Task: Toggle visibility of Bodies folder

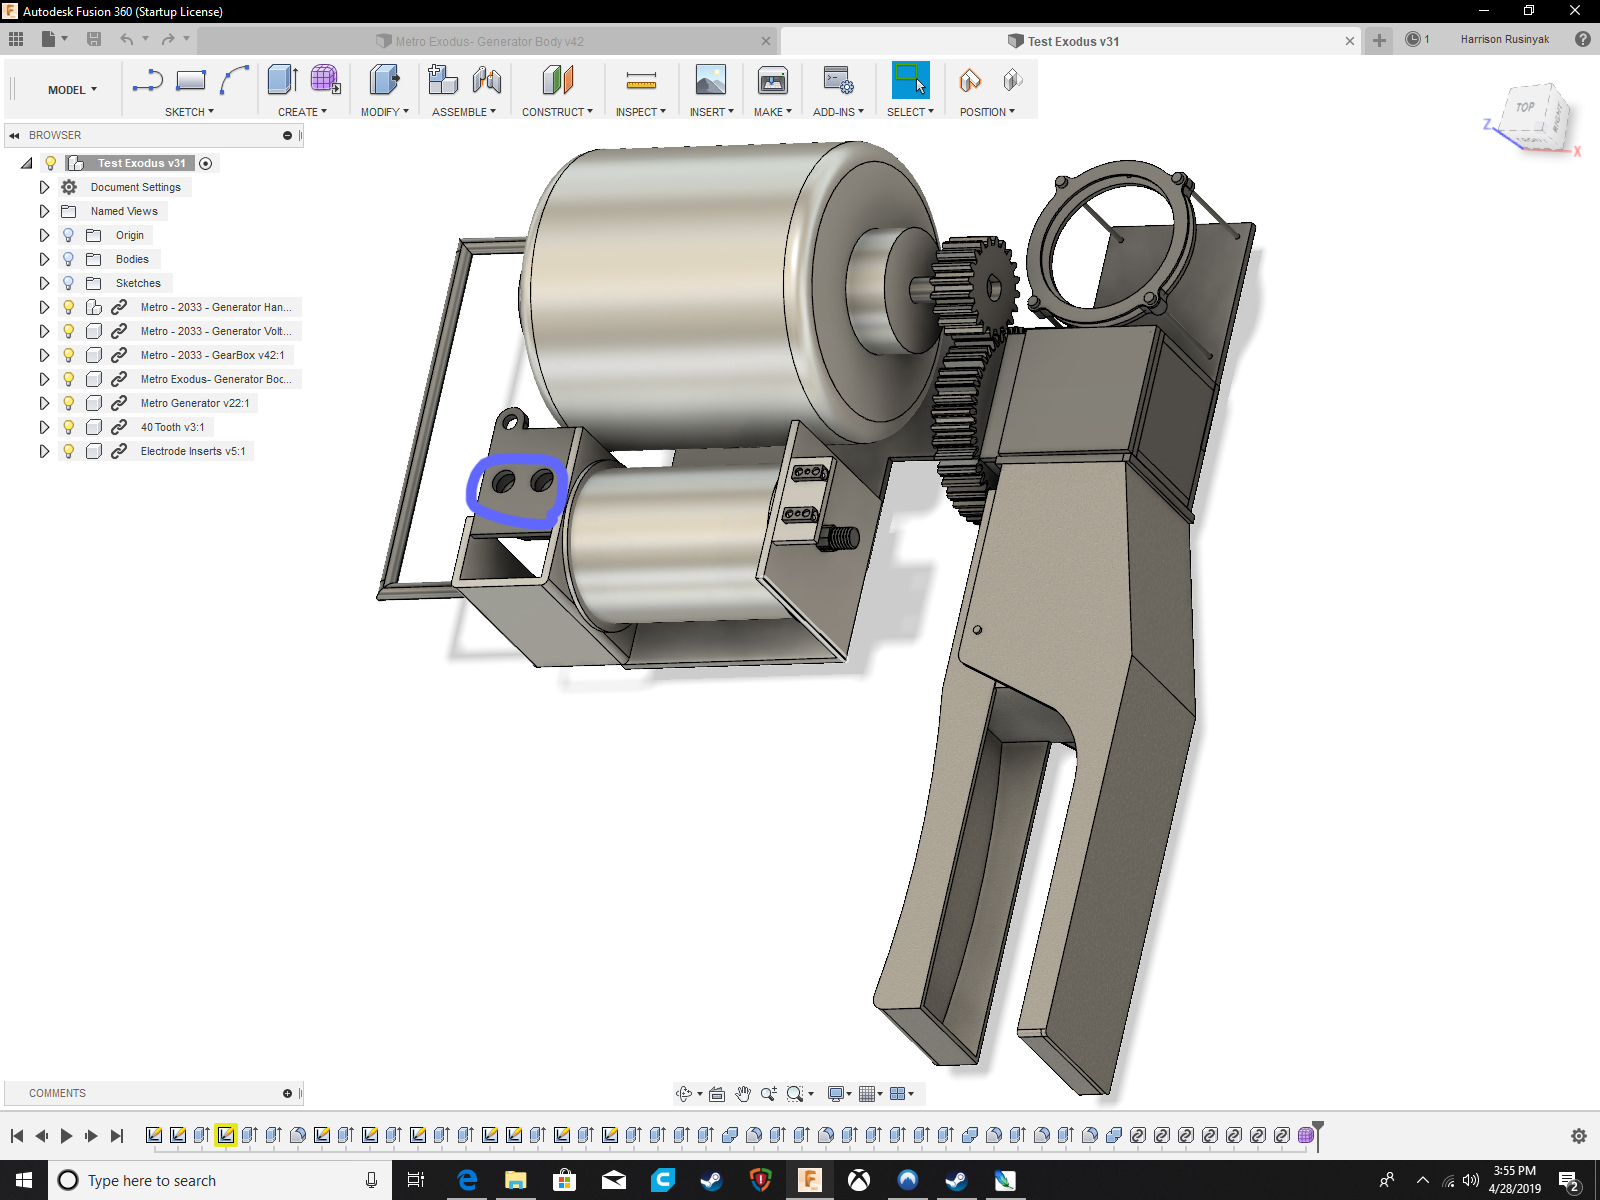Action: pos(68,259)
